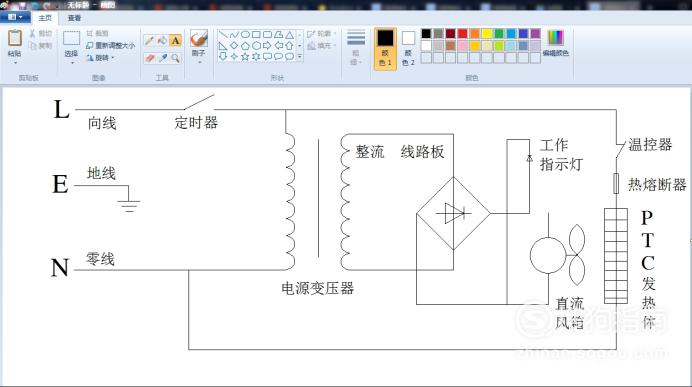Screen dimensions: 692x387
Task: Choose the Rounded rectangle shape
Action: (267, 34)
